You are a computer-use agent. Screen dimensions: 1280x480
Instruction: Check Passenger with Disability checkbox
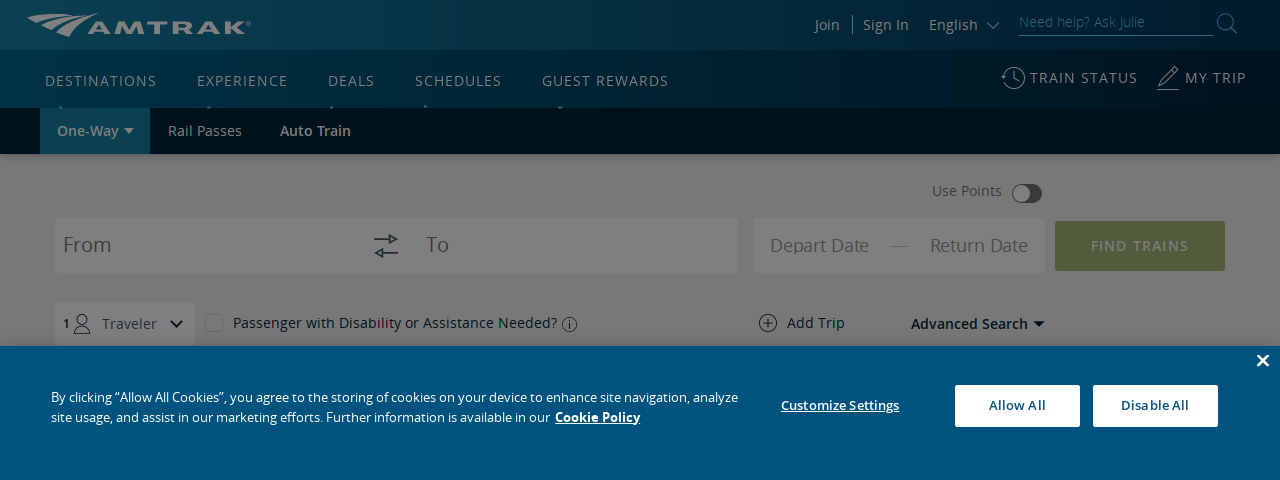point(214,323)
